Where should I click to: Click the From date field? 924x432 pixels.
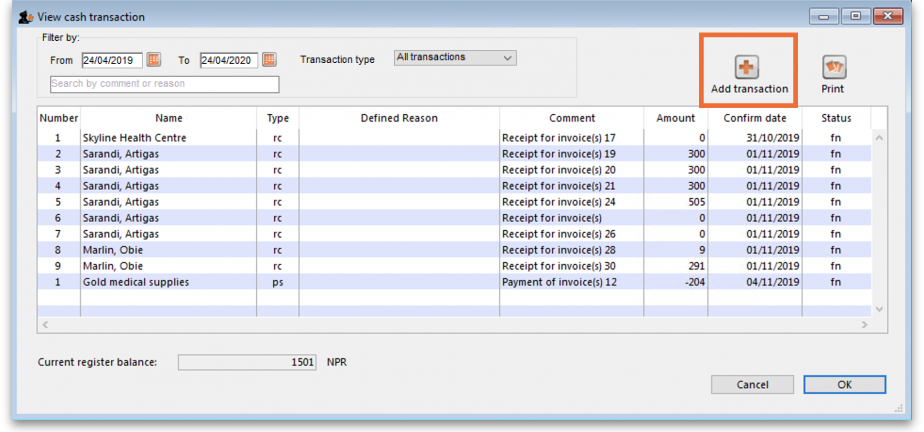(112, 60)
